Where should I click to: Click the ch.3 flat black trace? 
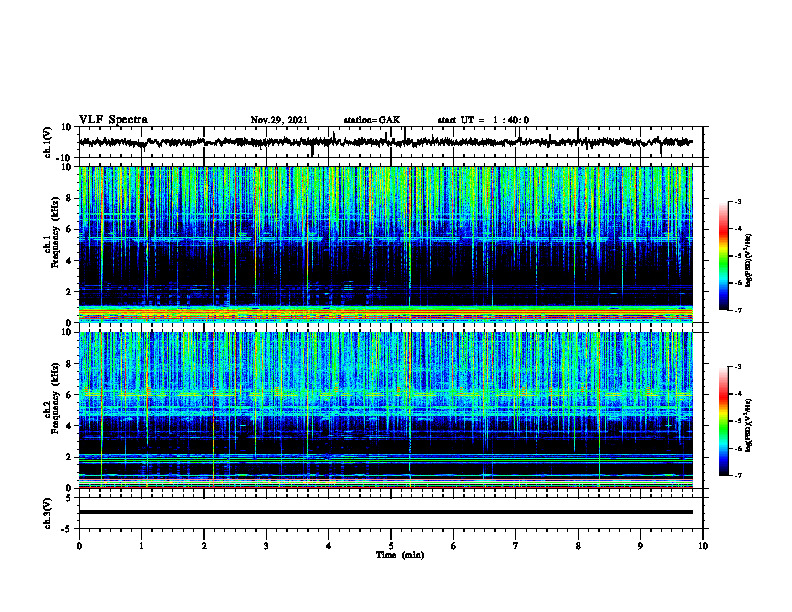coord(386,512)
